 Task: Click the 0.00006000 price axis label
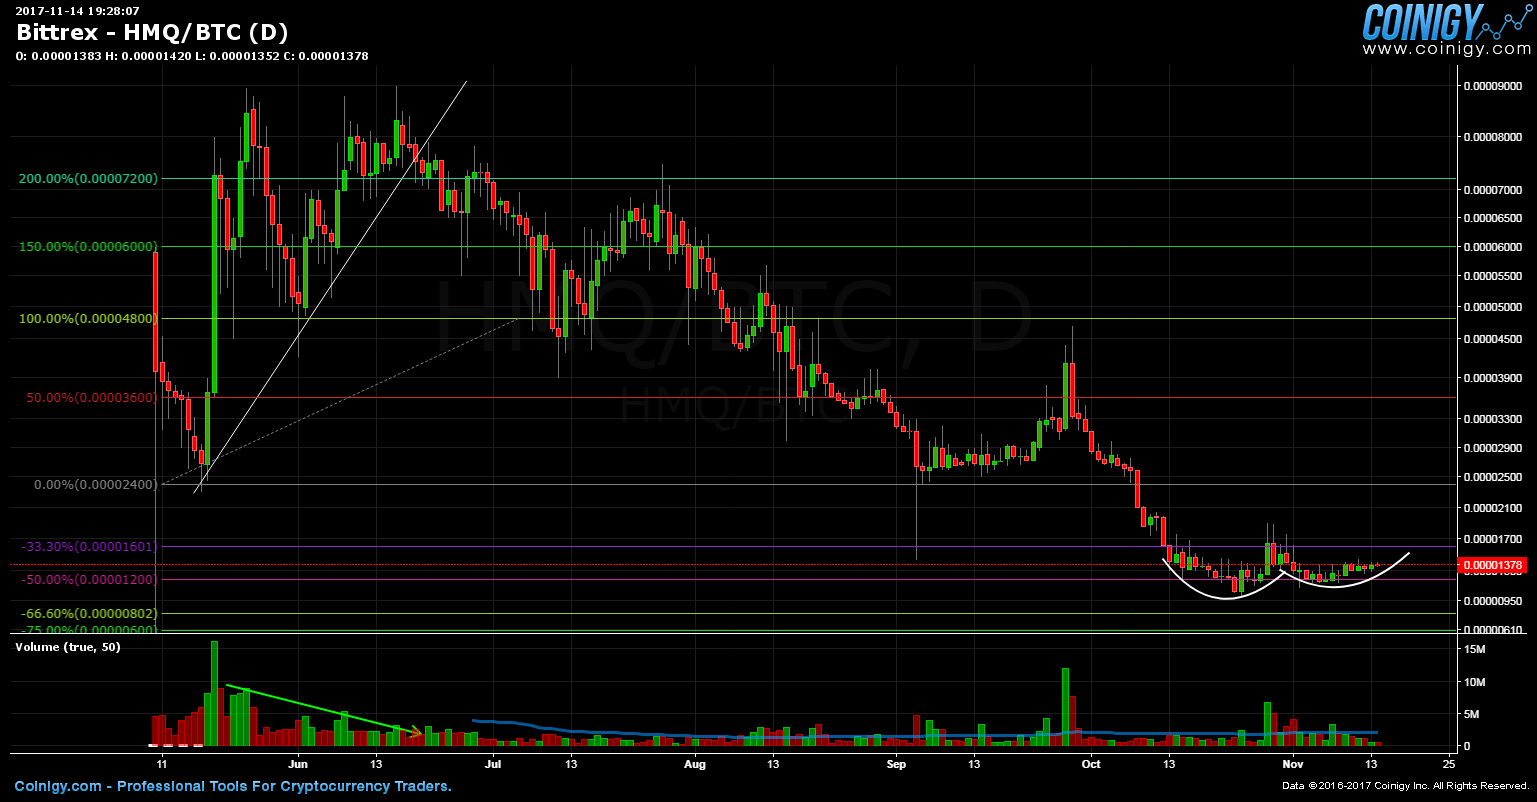1493,246
